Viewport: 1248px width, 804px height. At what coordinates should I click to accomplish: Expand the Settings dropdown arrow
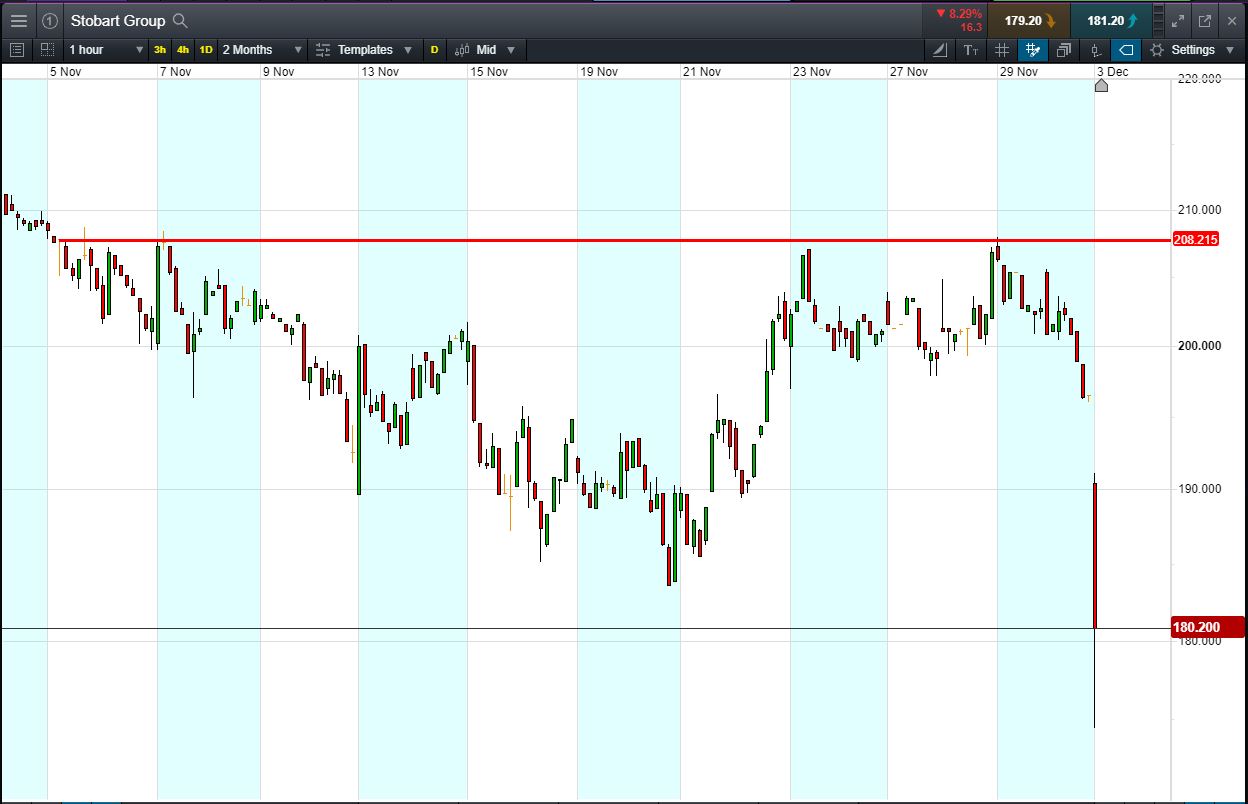click(x=1231, y=49)
